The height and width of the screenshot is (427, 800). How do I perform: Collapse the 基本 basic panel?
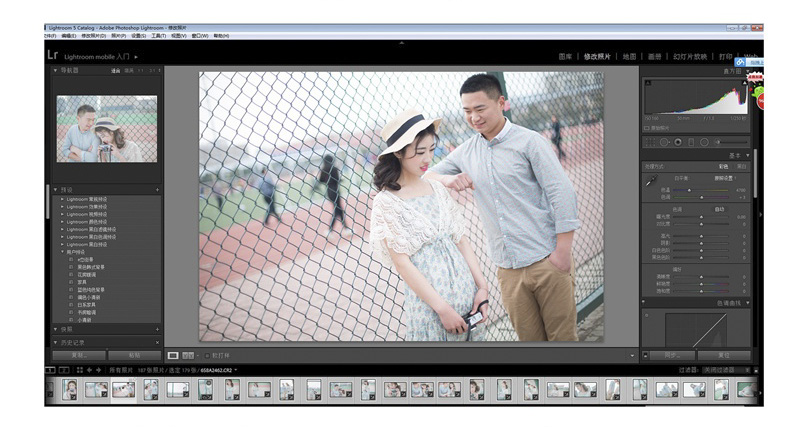tap(748, 156)
